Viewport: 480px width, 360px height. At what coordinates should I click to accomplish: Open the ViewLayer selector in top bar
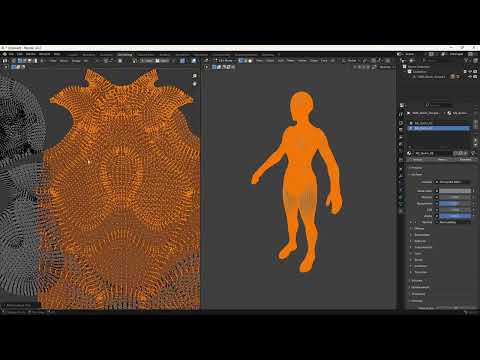click(x=457, y=54)
